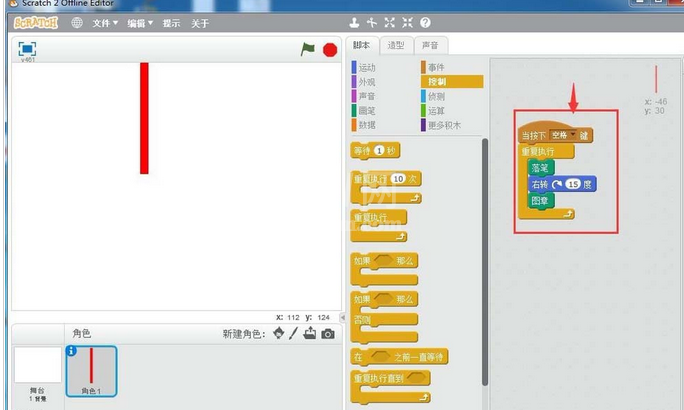Click the 如果 那么 否则 block
This screenshot has width=684, height=410.
(384, 317)
